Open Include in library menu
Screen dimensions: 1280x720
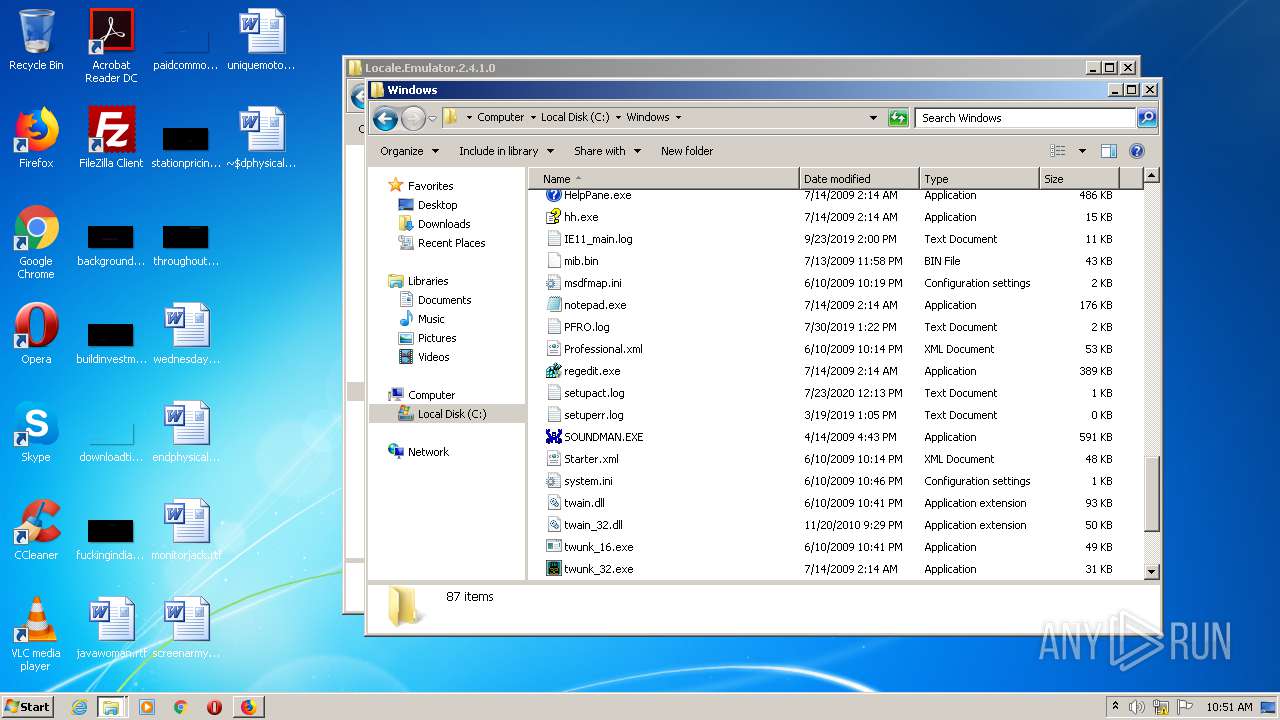[x=507, y=151]
